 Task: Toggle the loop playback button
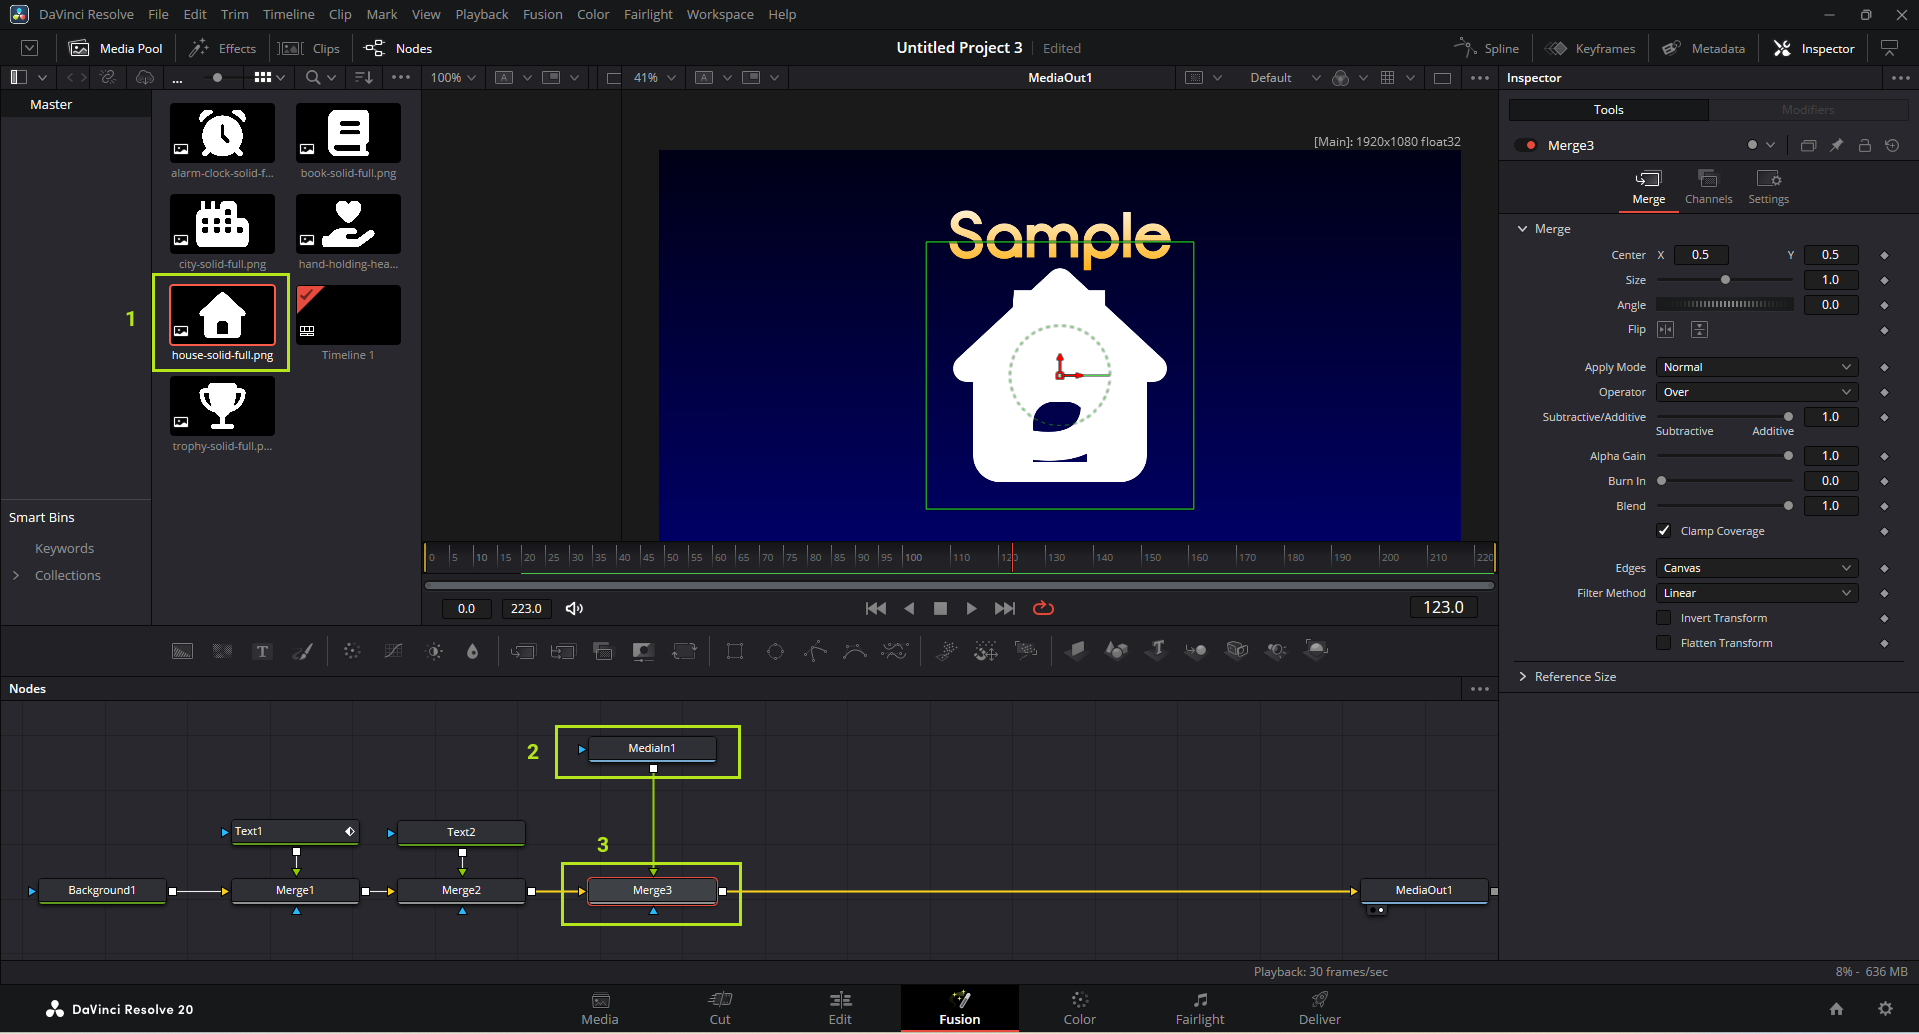point(1043,608)
